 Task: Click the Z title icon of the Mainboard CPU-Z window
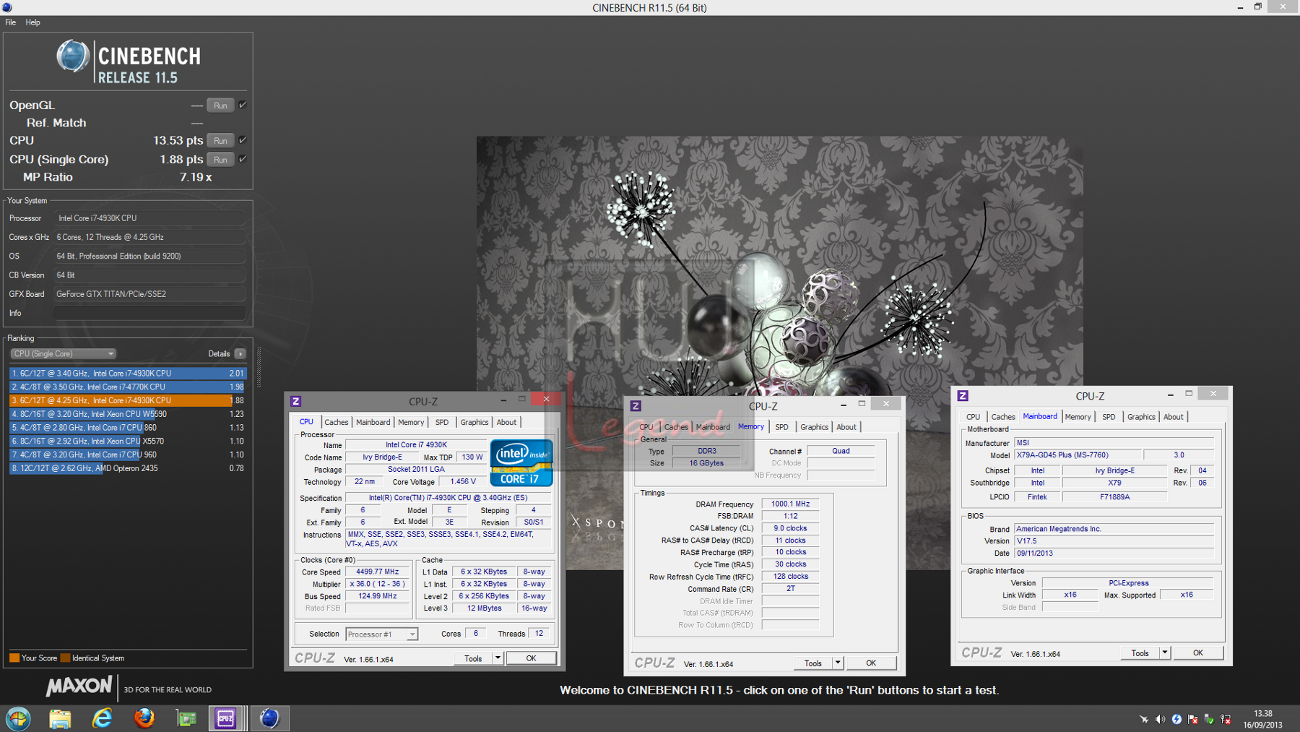[x=963, y=396]
